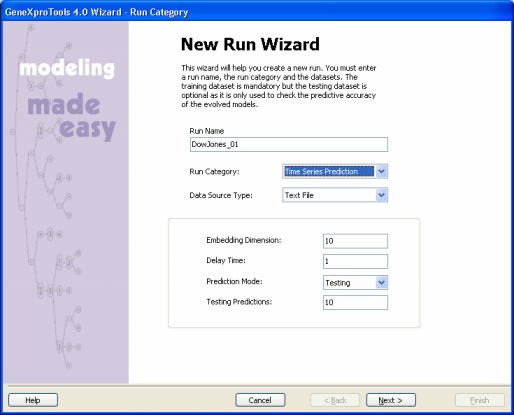Click the wizard description paragraph

tap(279, 86)
